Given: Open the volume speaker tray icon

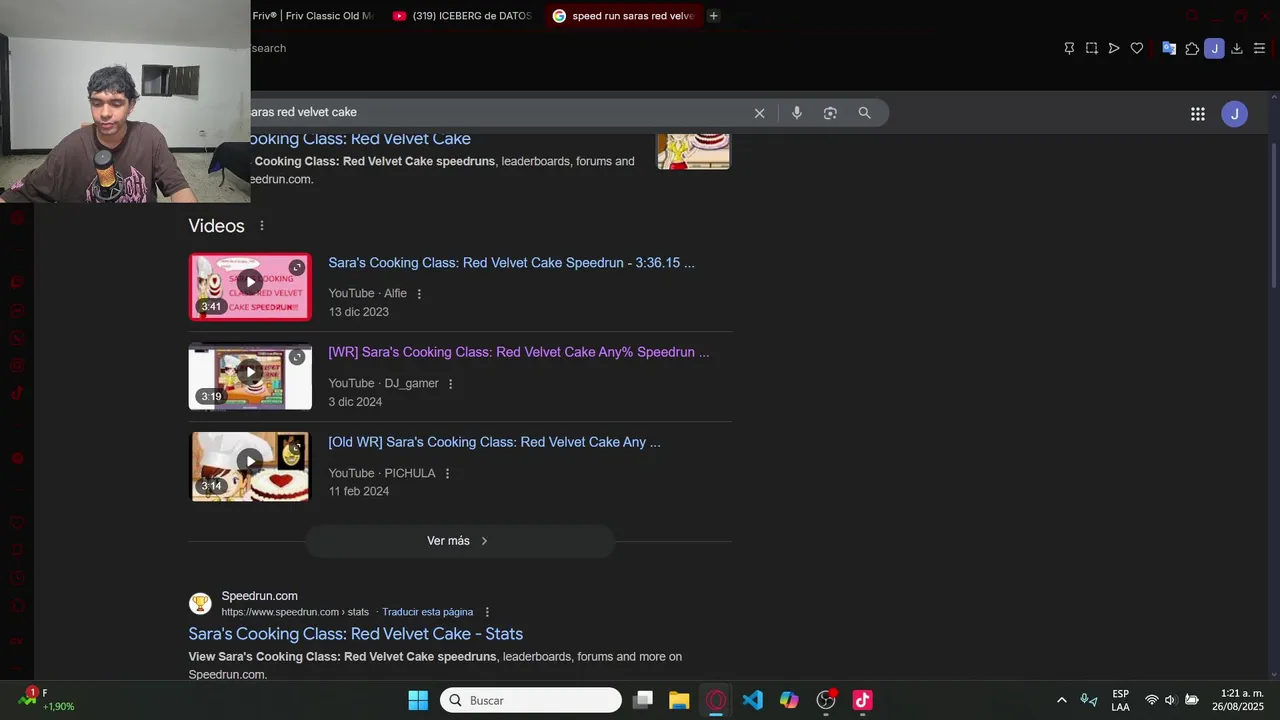Looking at the screenshot, I should point(1170,700).
